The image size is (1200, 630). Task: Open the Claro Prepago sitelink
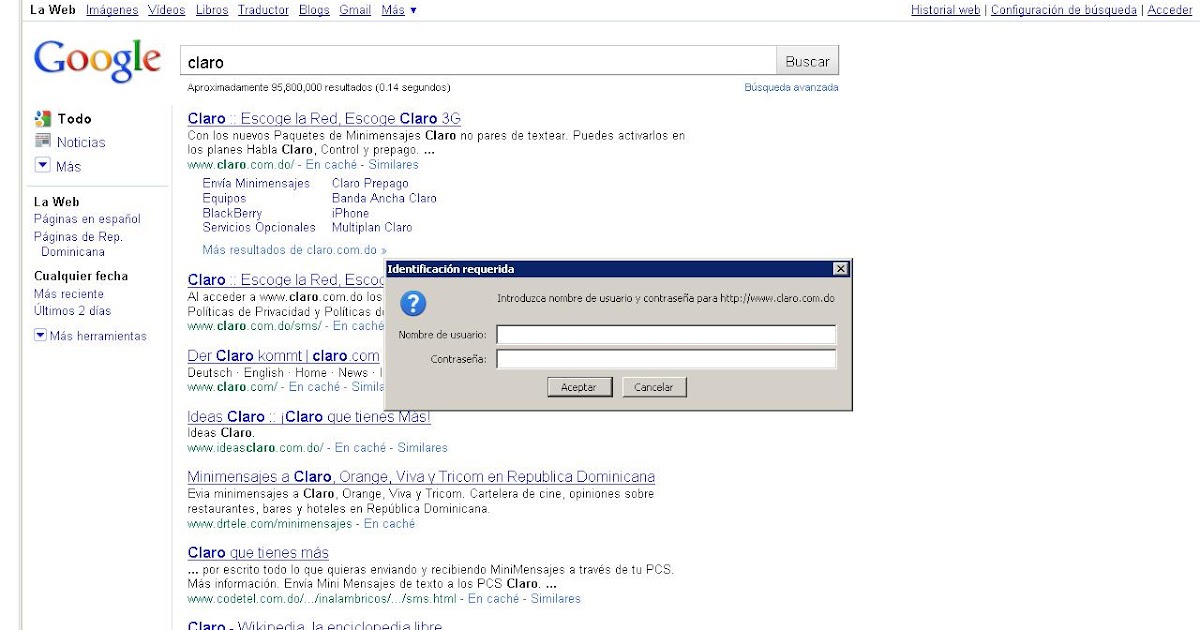tap(370, 183)
